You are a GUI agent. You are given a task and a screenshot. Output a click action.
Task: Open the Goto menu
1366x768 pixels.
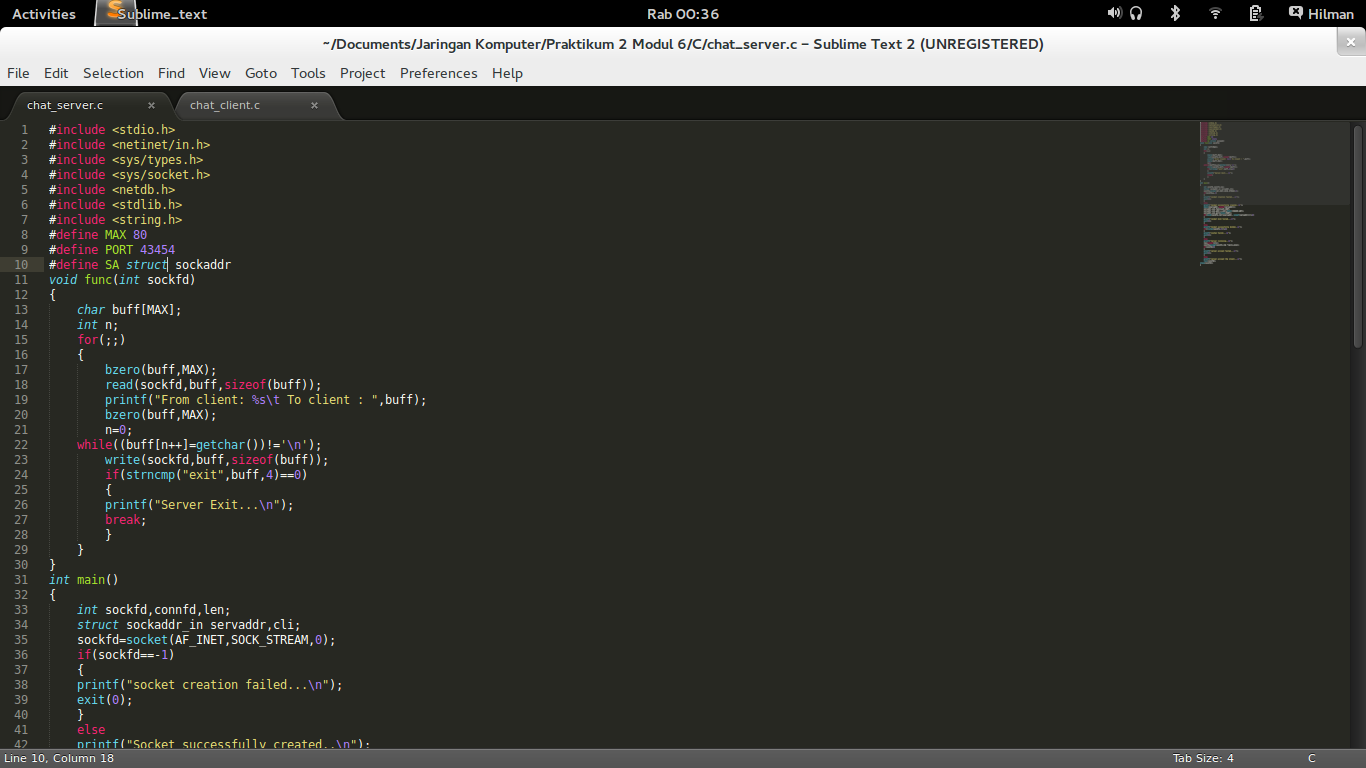point(260,73)
